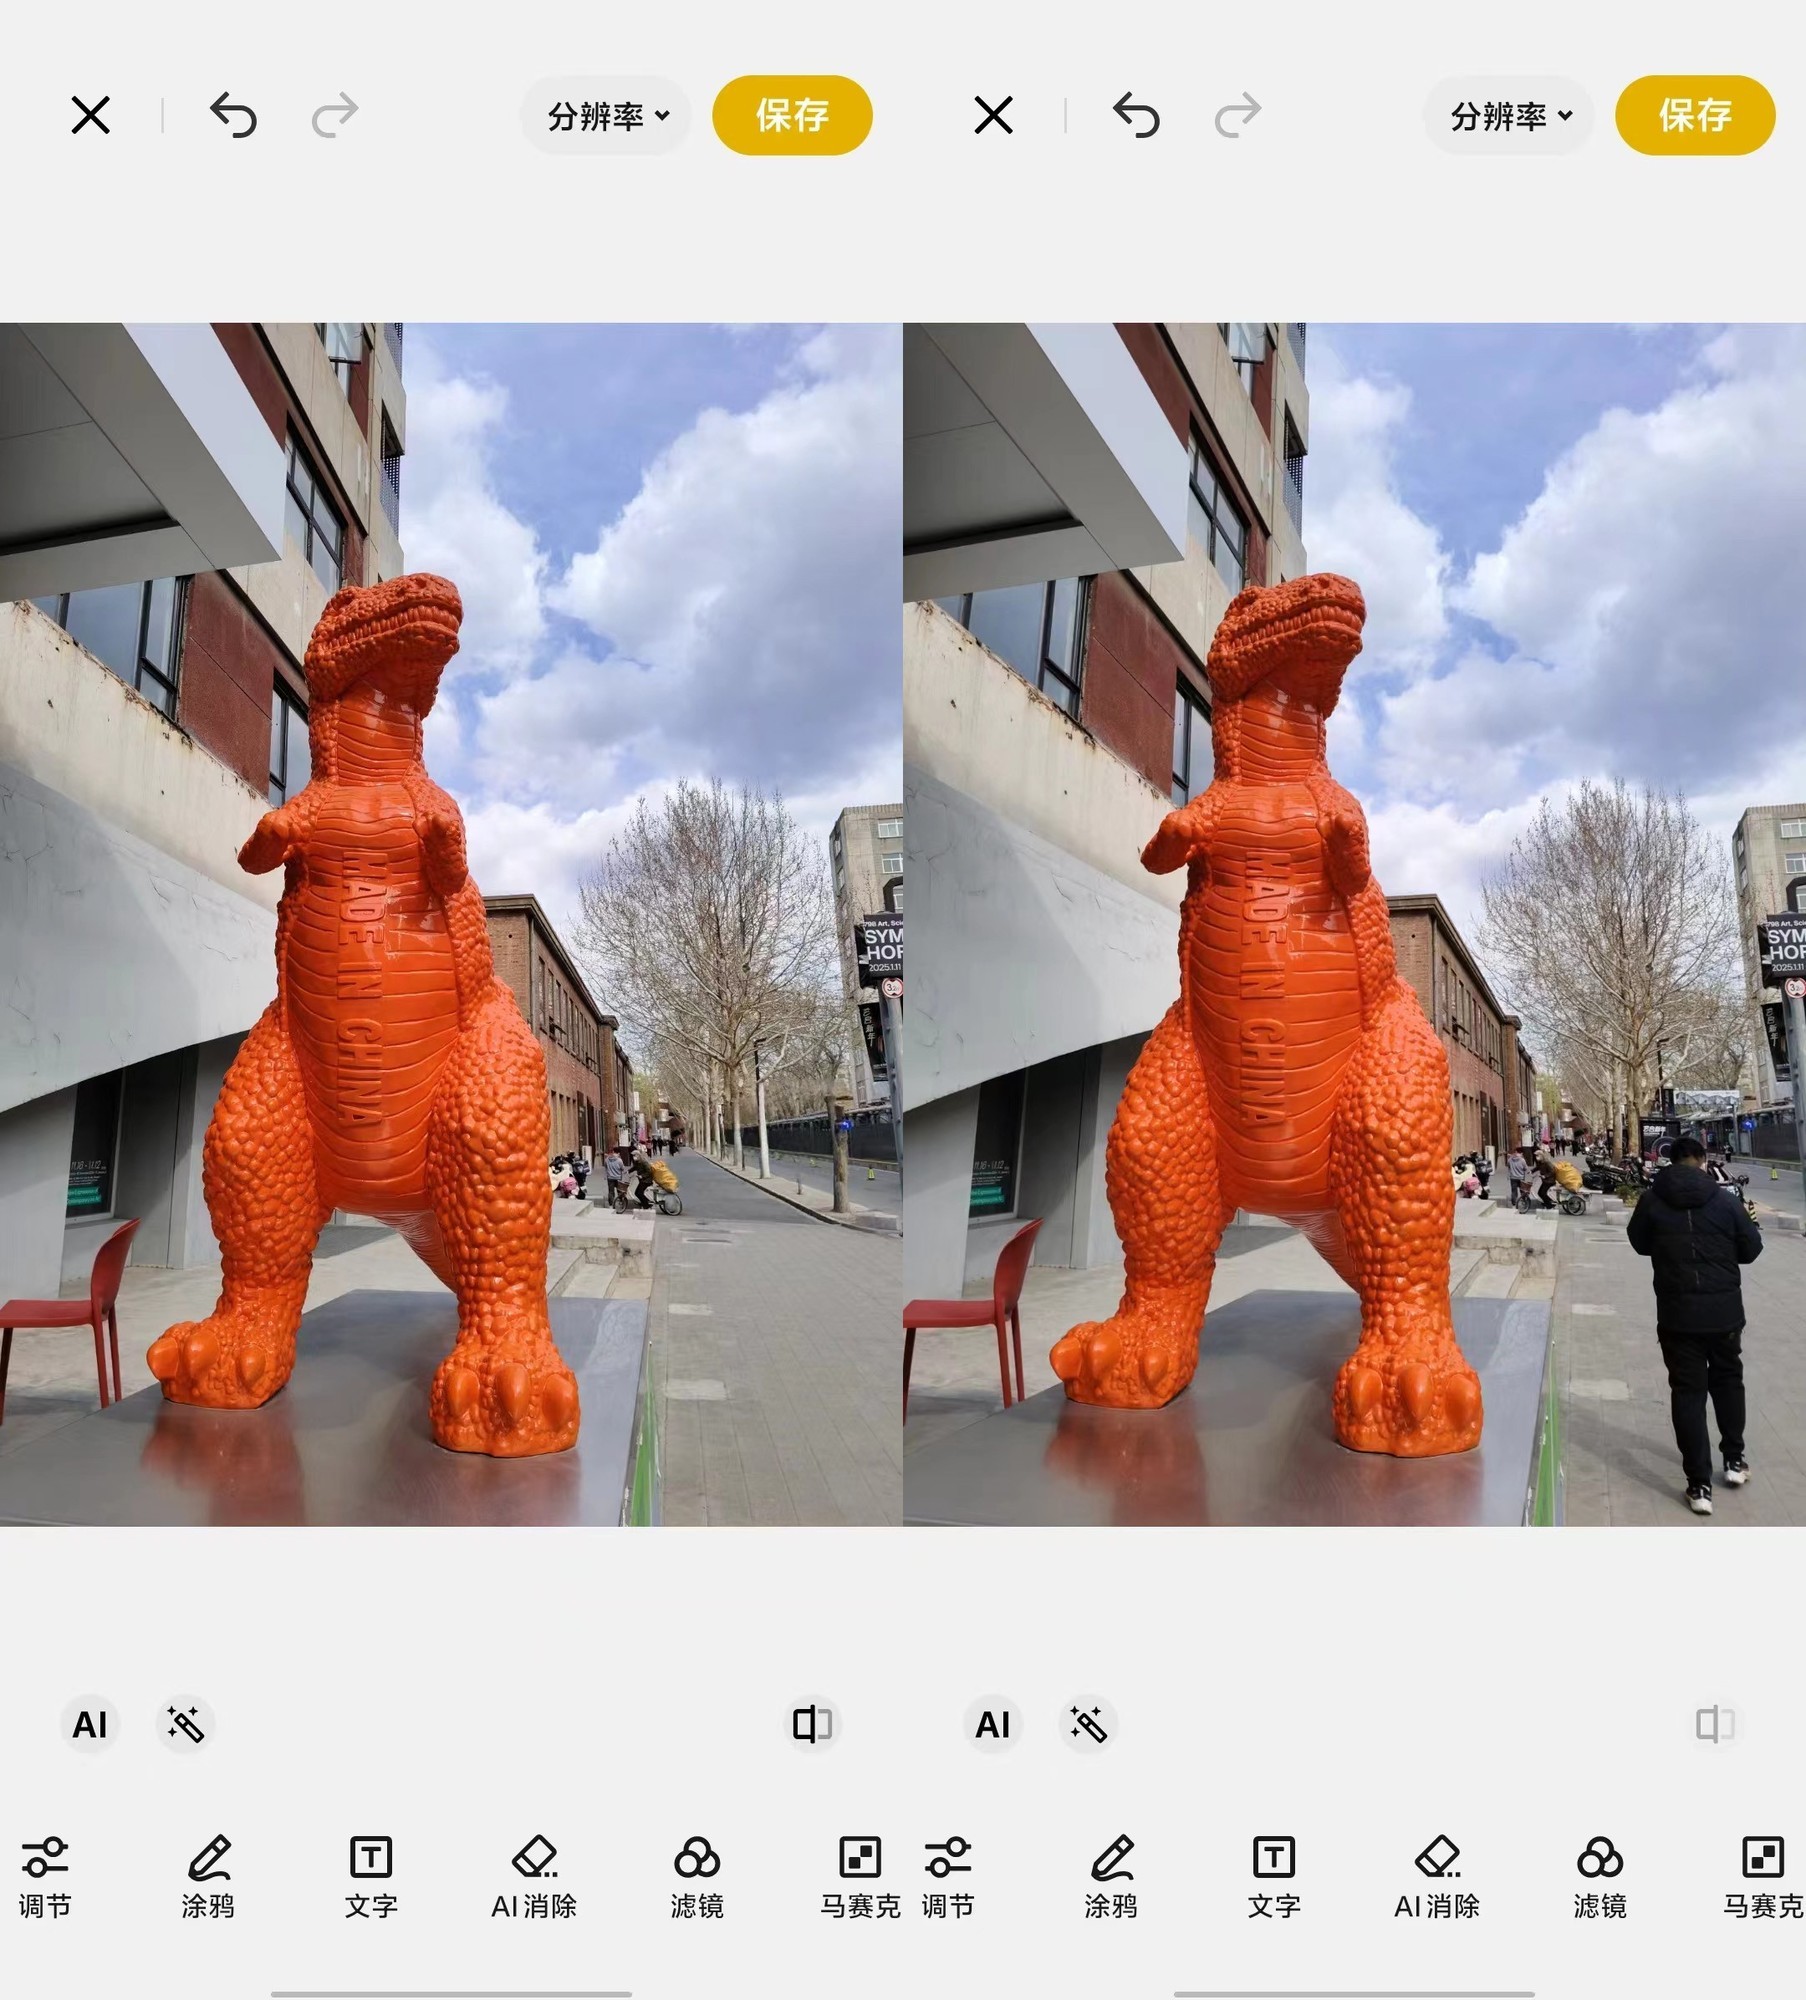
Task: Toggle the before/after compare icon in left editor
Action: pos(812,1724)
